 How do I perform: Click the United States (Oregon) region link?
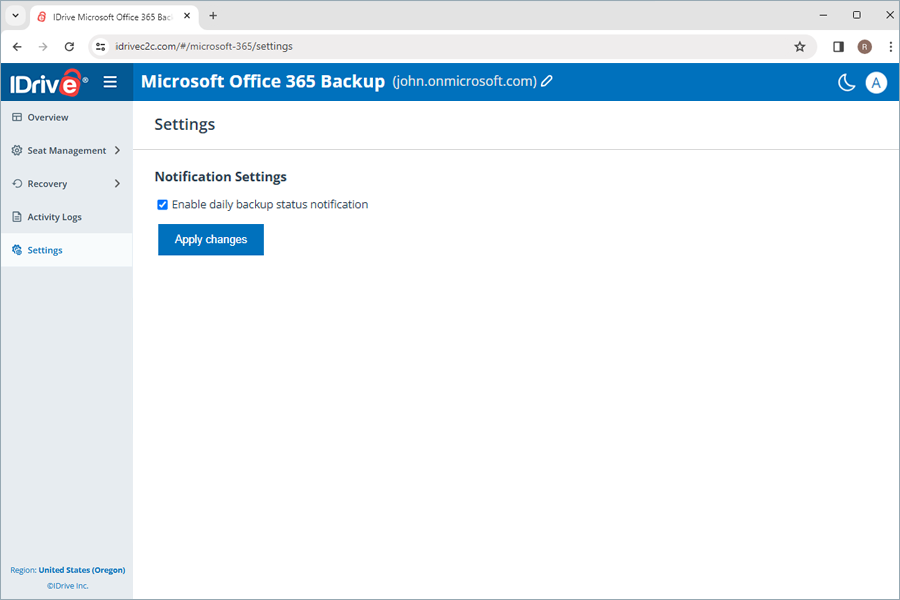click(x=82, y=570)
